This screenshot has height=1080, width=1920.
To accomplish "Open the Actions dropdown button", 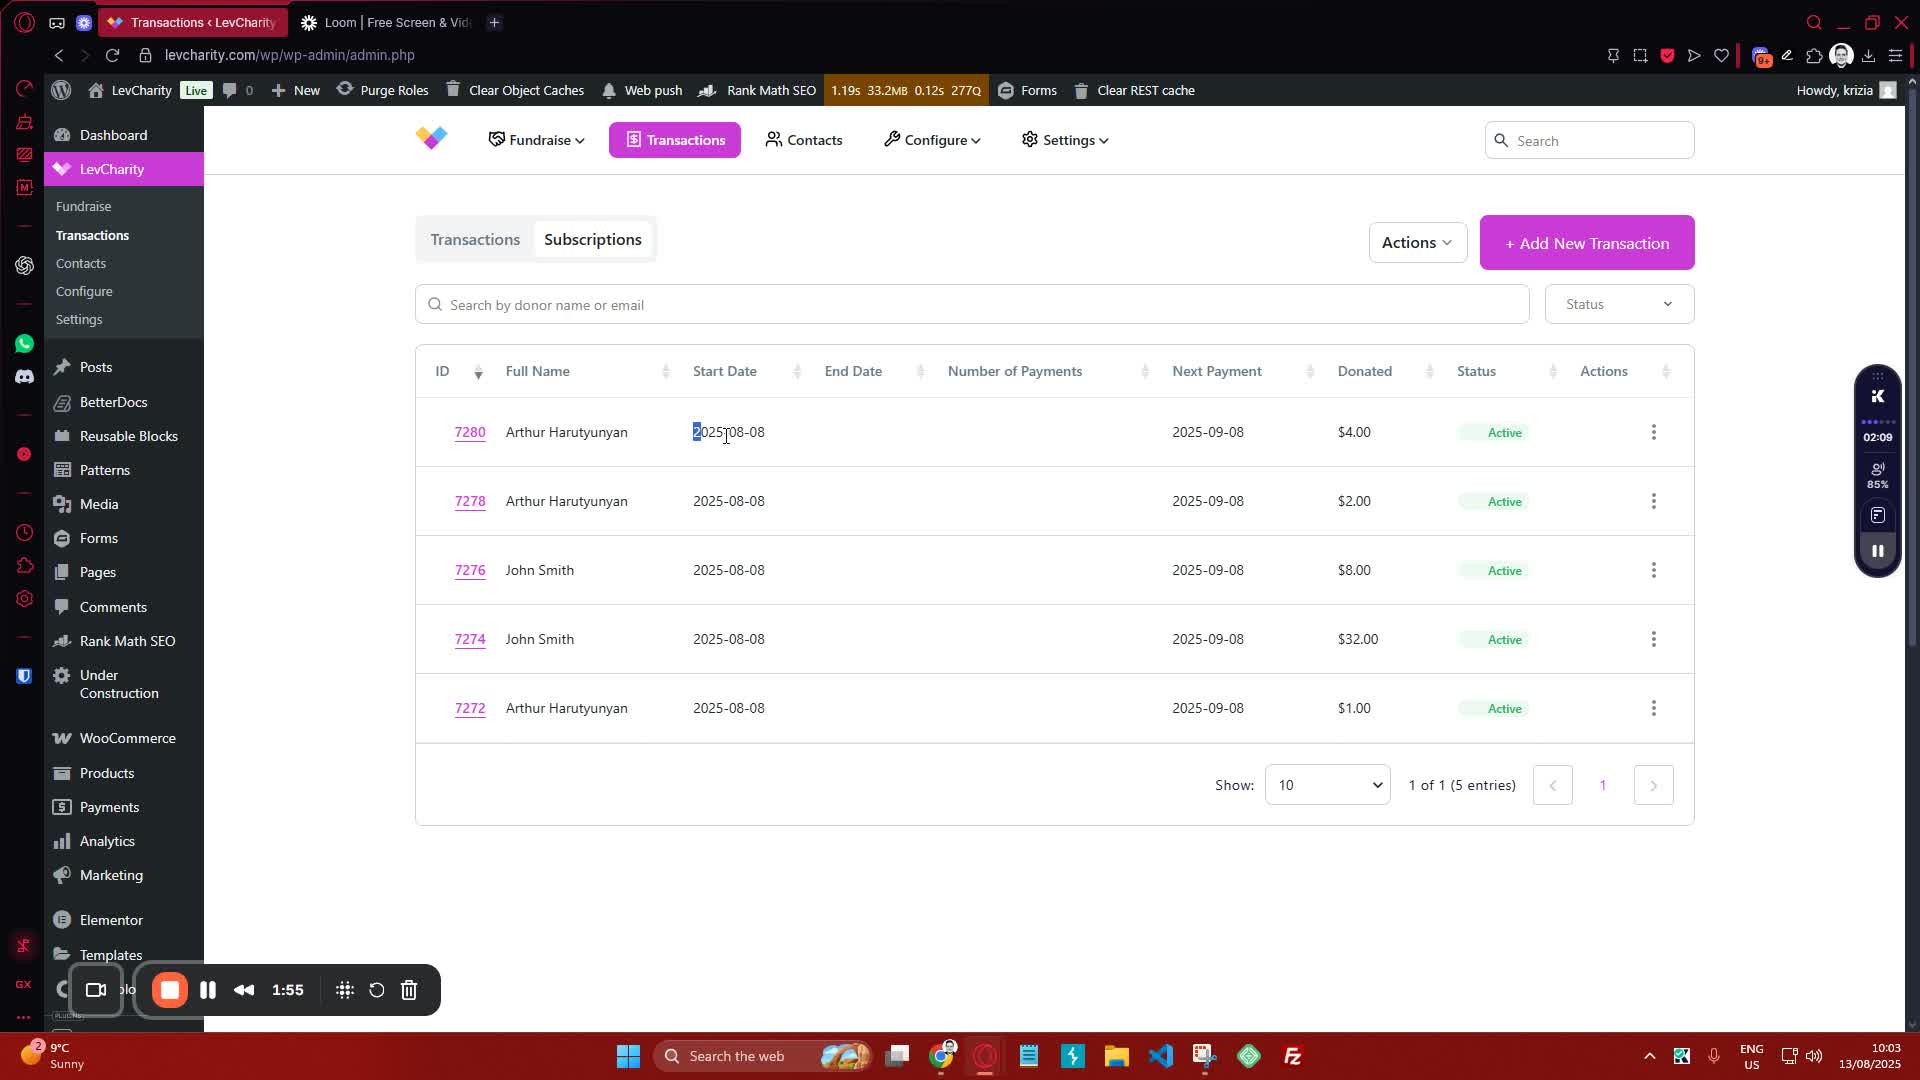I will (x=1417, y=243).
